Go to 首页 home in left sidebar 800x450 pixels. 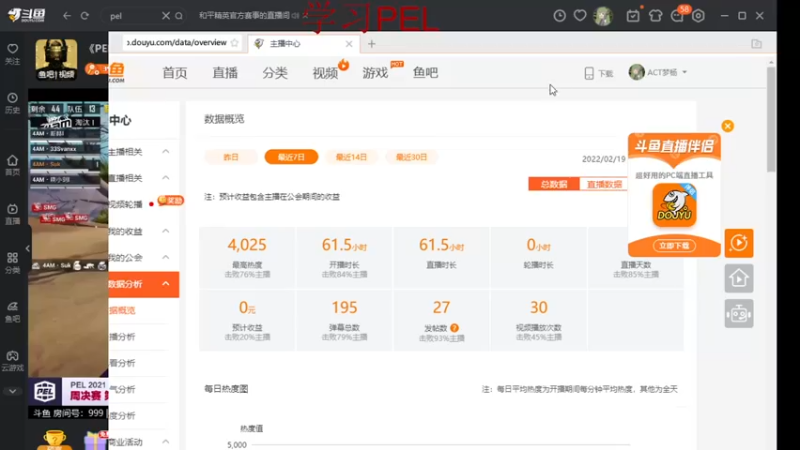click(x=12, y=165)
